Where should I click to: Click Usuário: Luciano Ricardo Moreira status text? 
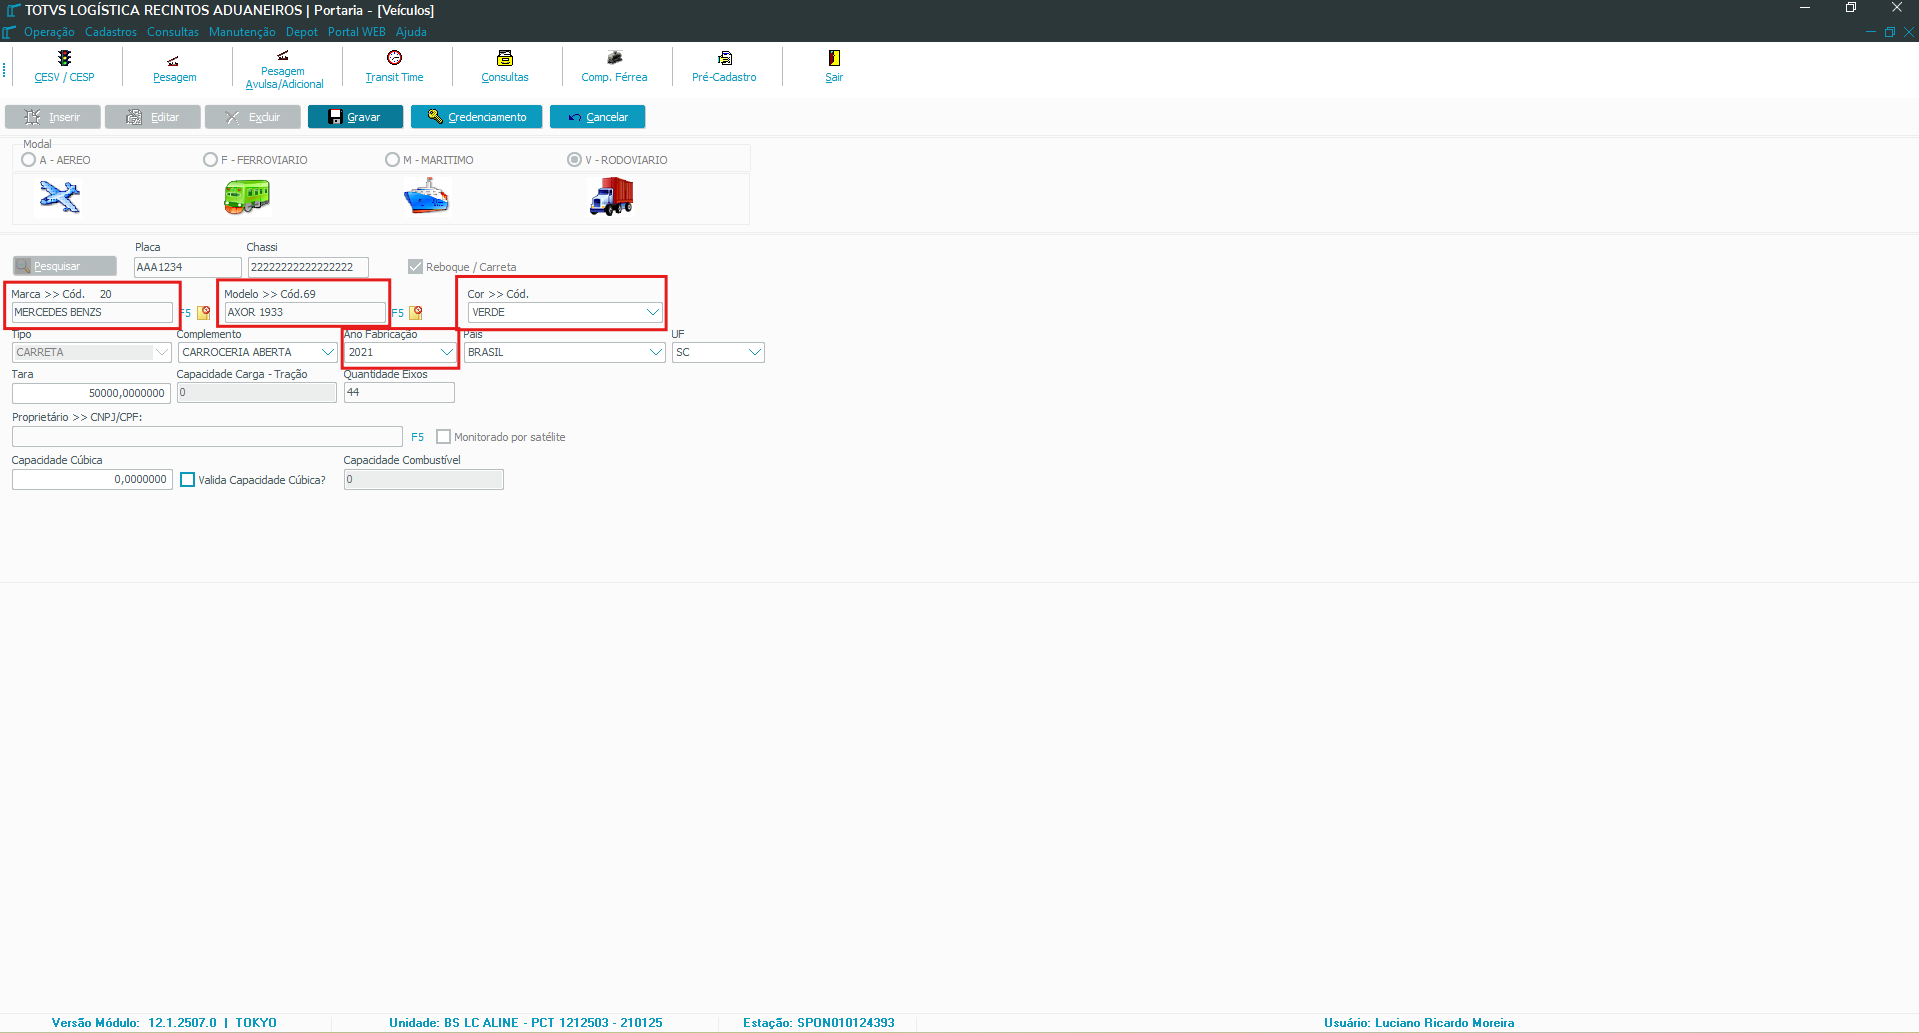pyautogui.click(x=1419, y=1023)
